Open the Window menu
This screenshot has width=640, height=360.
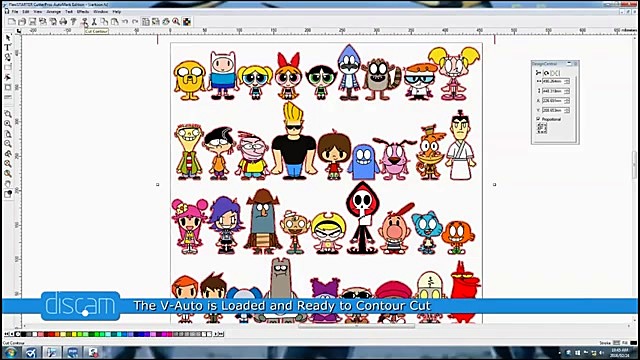click(x=101, y=12)
